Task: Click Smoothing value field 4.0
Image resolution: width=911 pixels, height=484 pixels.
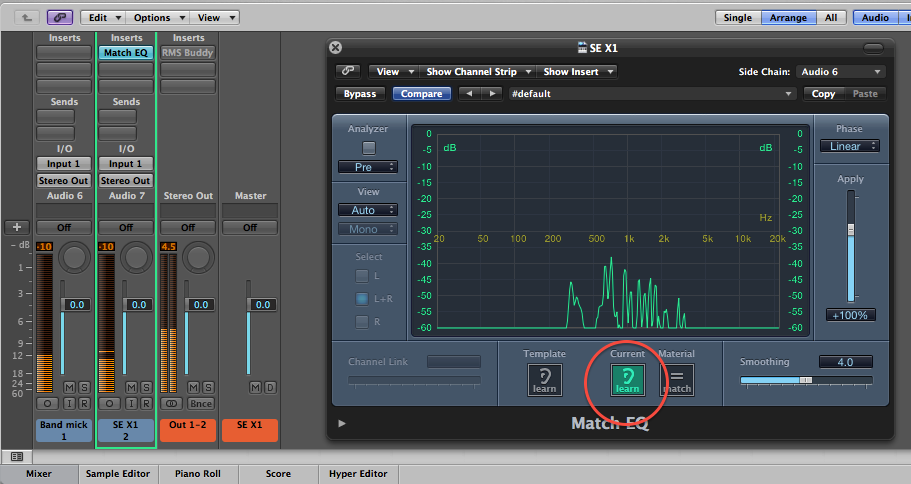Action: coord(845,362)
